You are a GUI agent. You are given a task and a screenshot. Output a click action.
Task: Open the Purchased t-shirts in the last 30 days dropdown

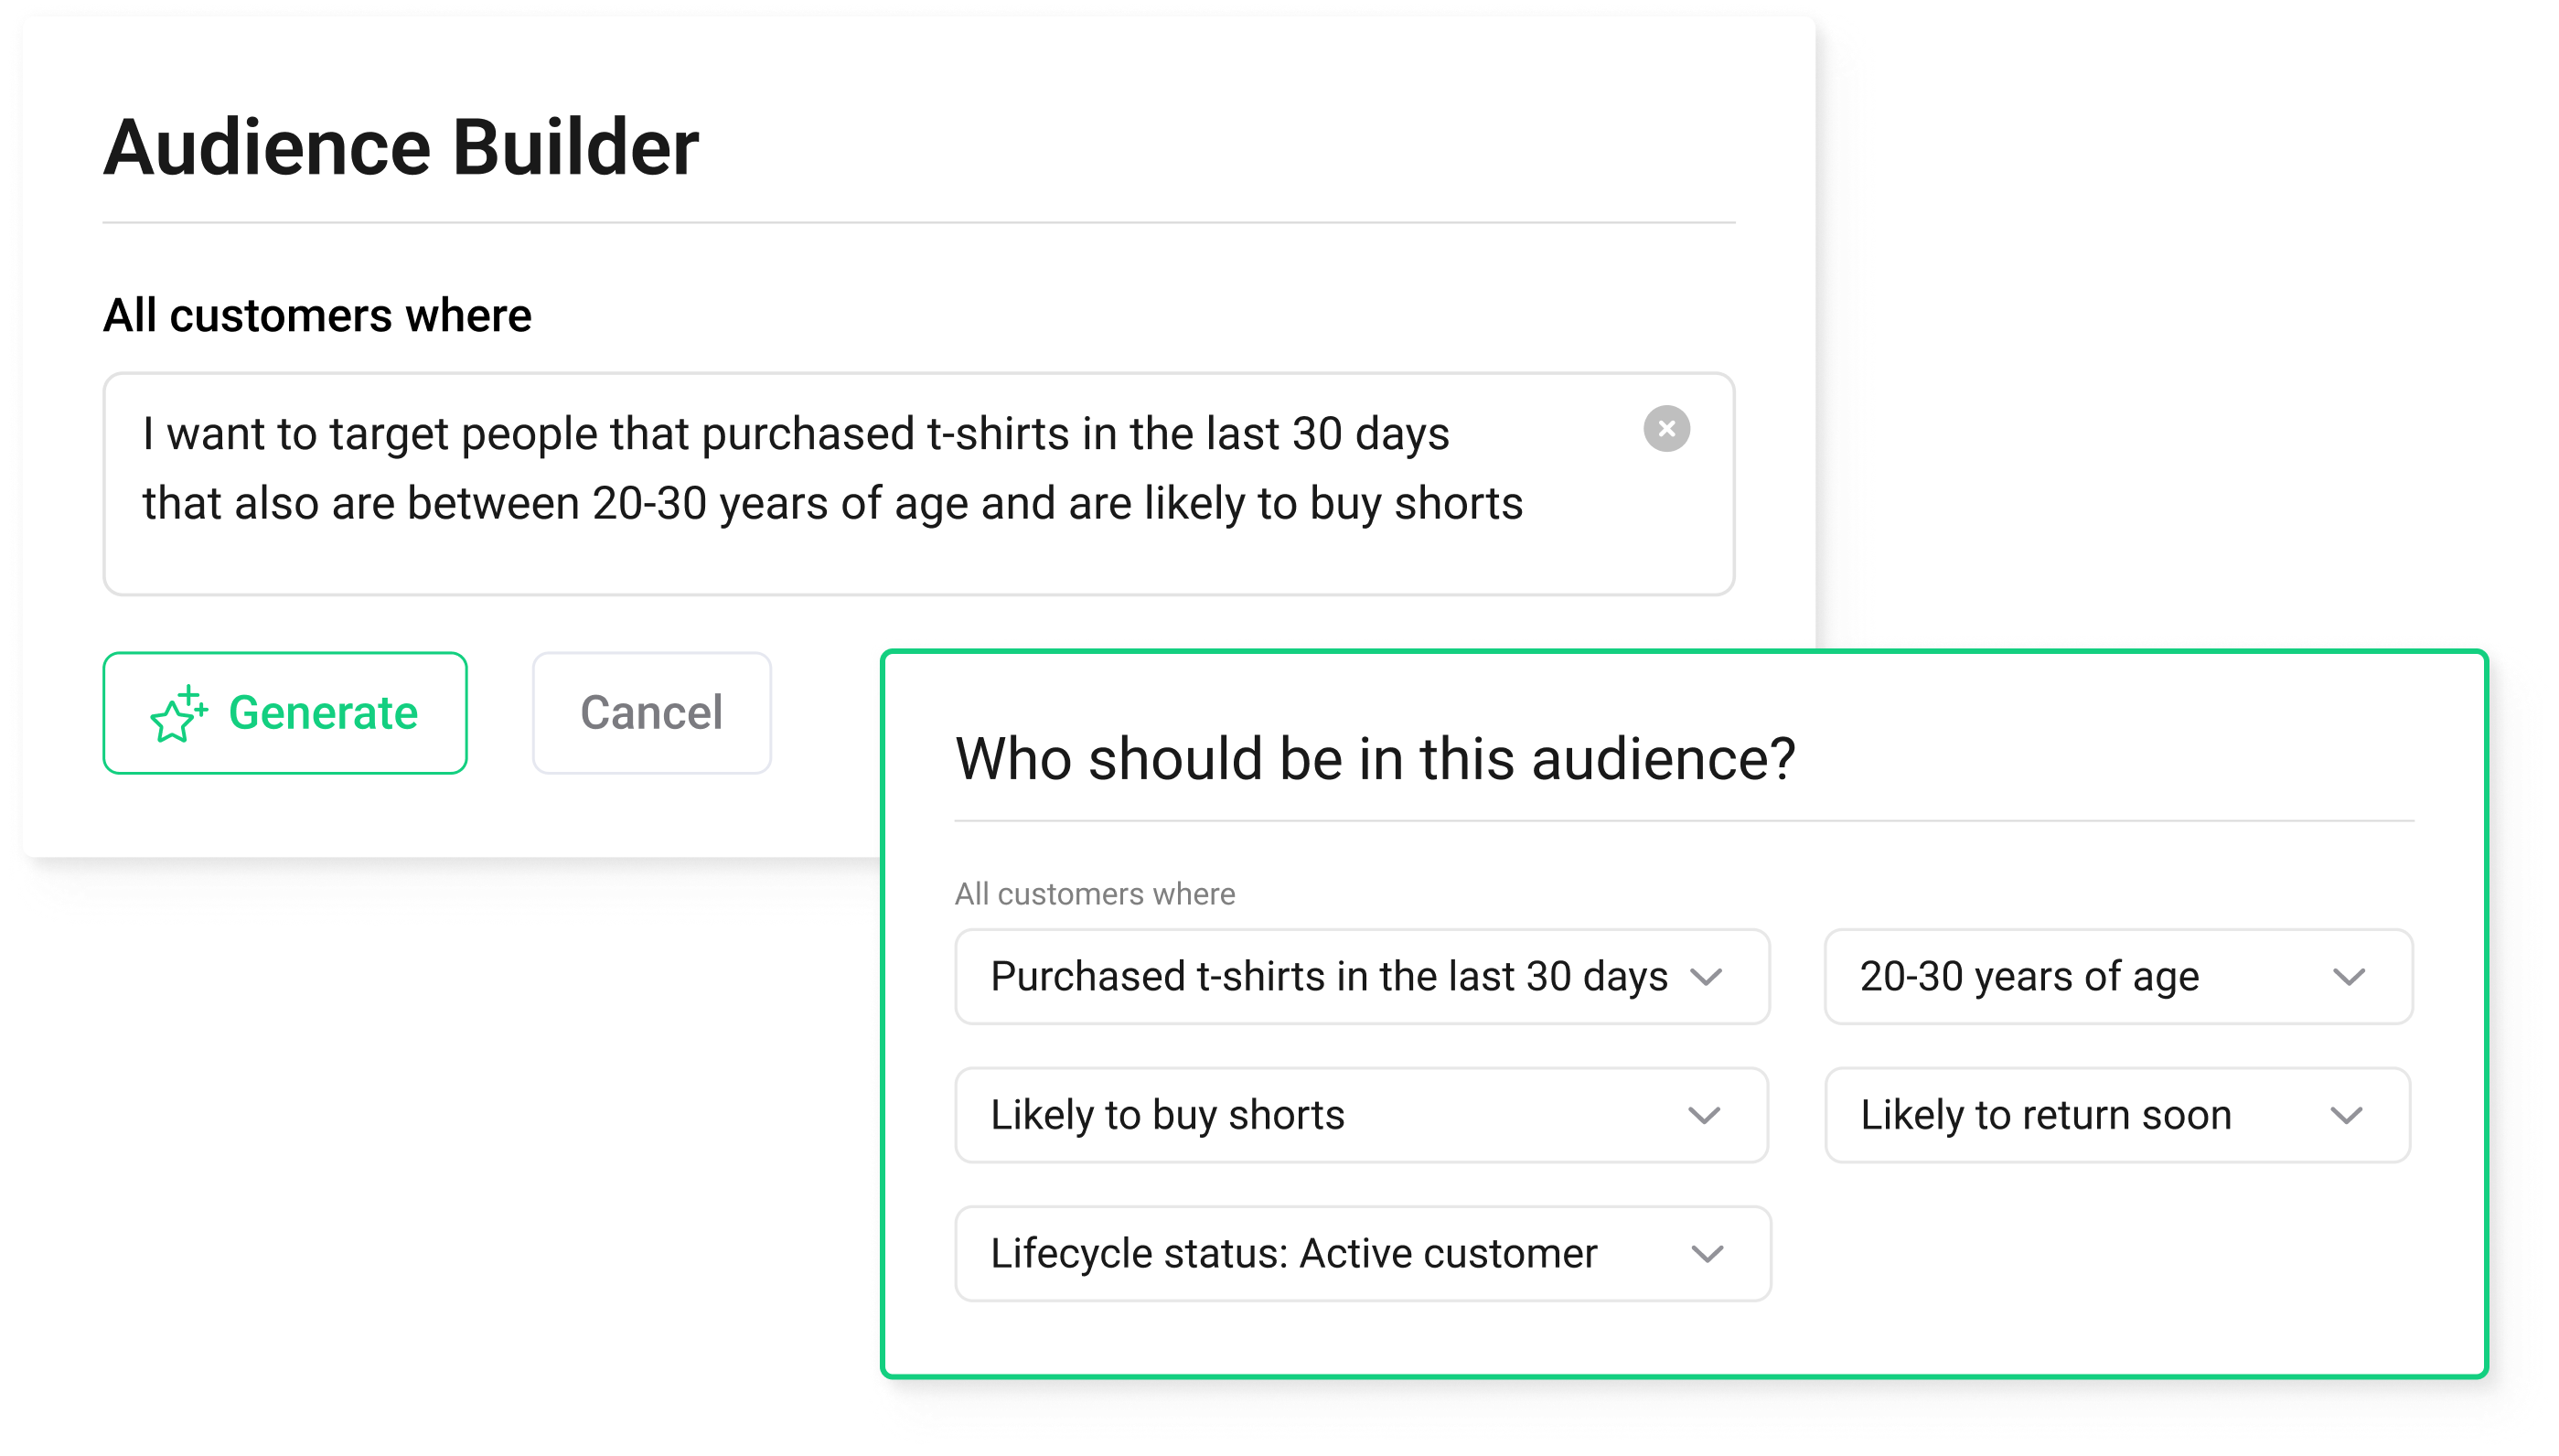1362,977
